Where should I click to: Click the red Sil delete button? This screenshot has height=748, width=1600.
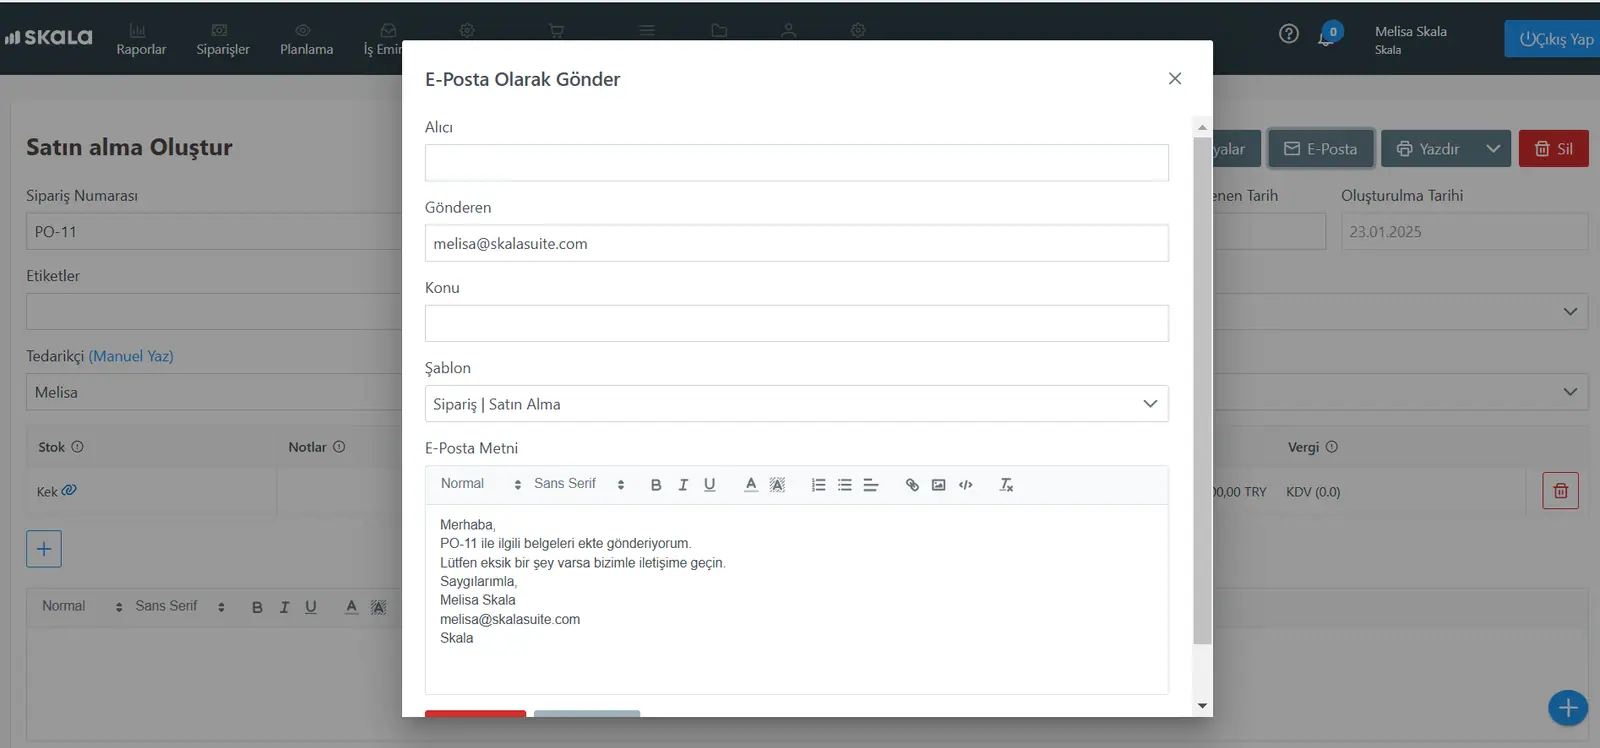coord(1554,149)
